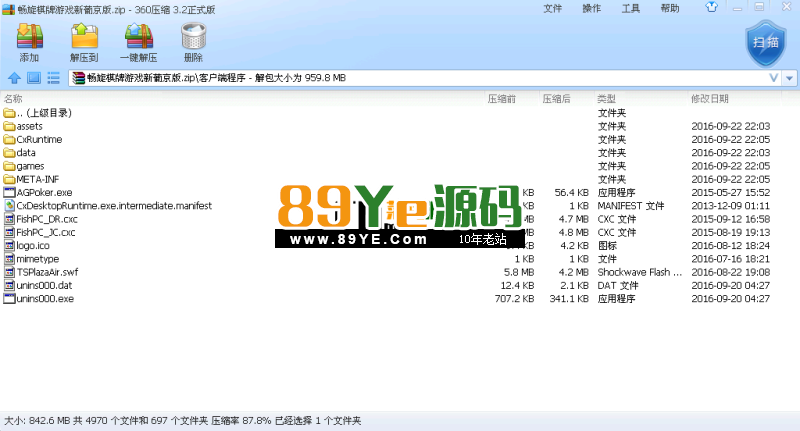Click the 解压到 (Extract to) icon
This screenshot has width=800, height=431.
[x=84, y=37]
